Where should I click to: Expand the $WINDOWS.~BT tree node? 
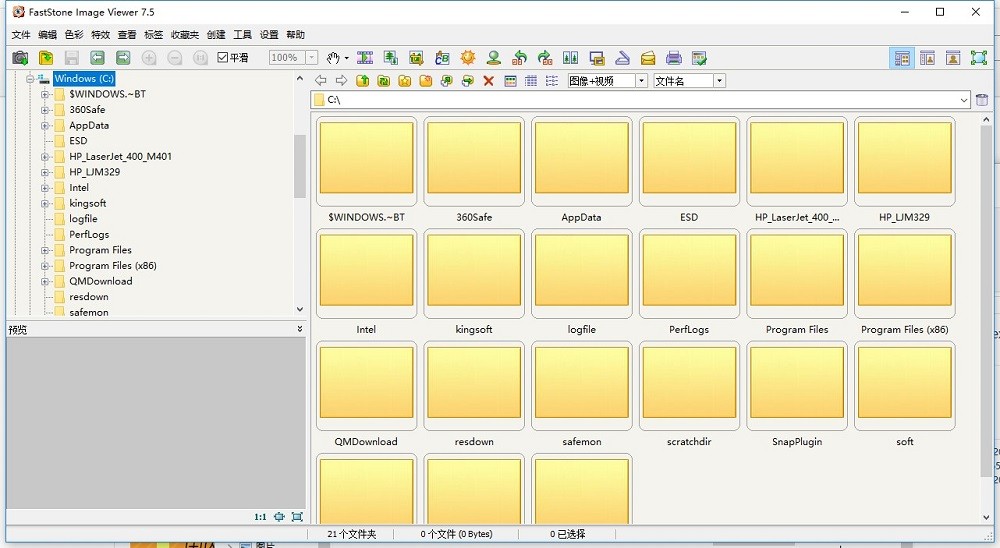point(45,94)
